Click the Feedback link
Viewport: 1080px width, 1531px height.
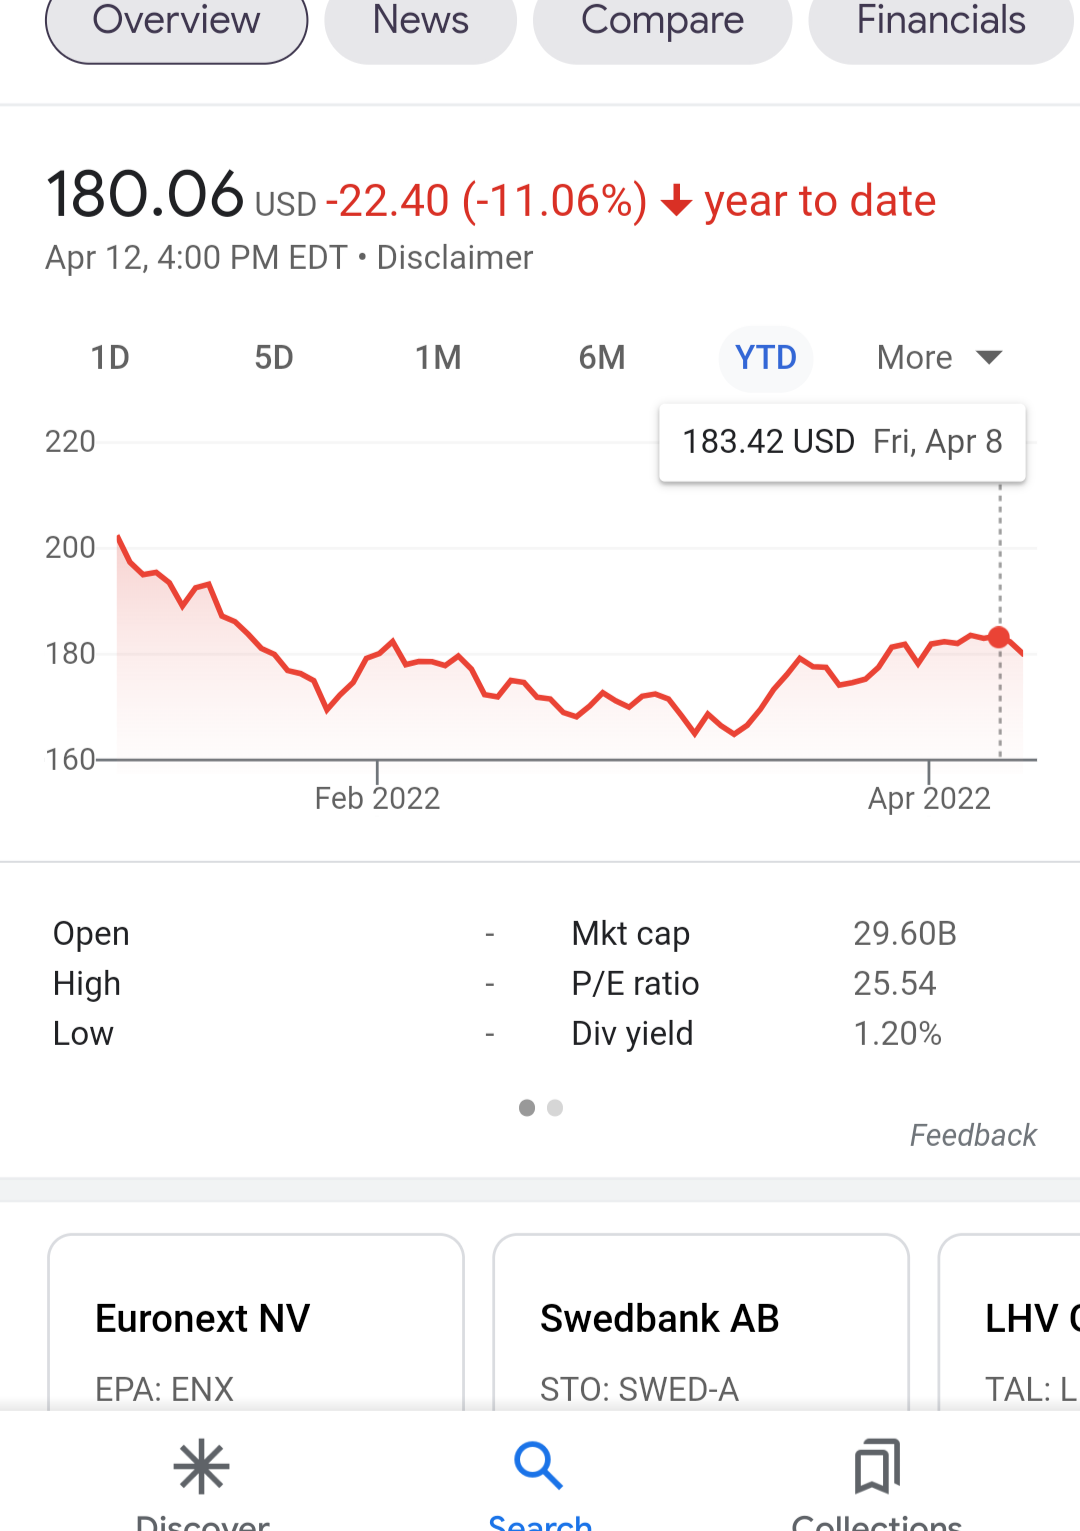pos(973,1135)
